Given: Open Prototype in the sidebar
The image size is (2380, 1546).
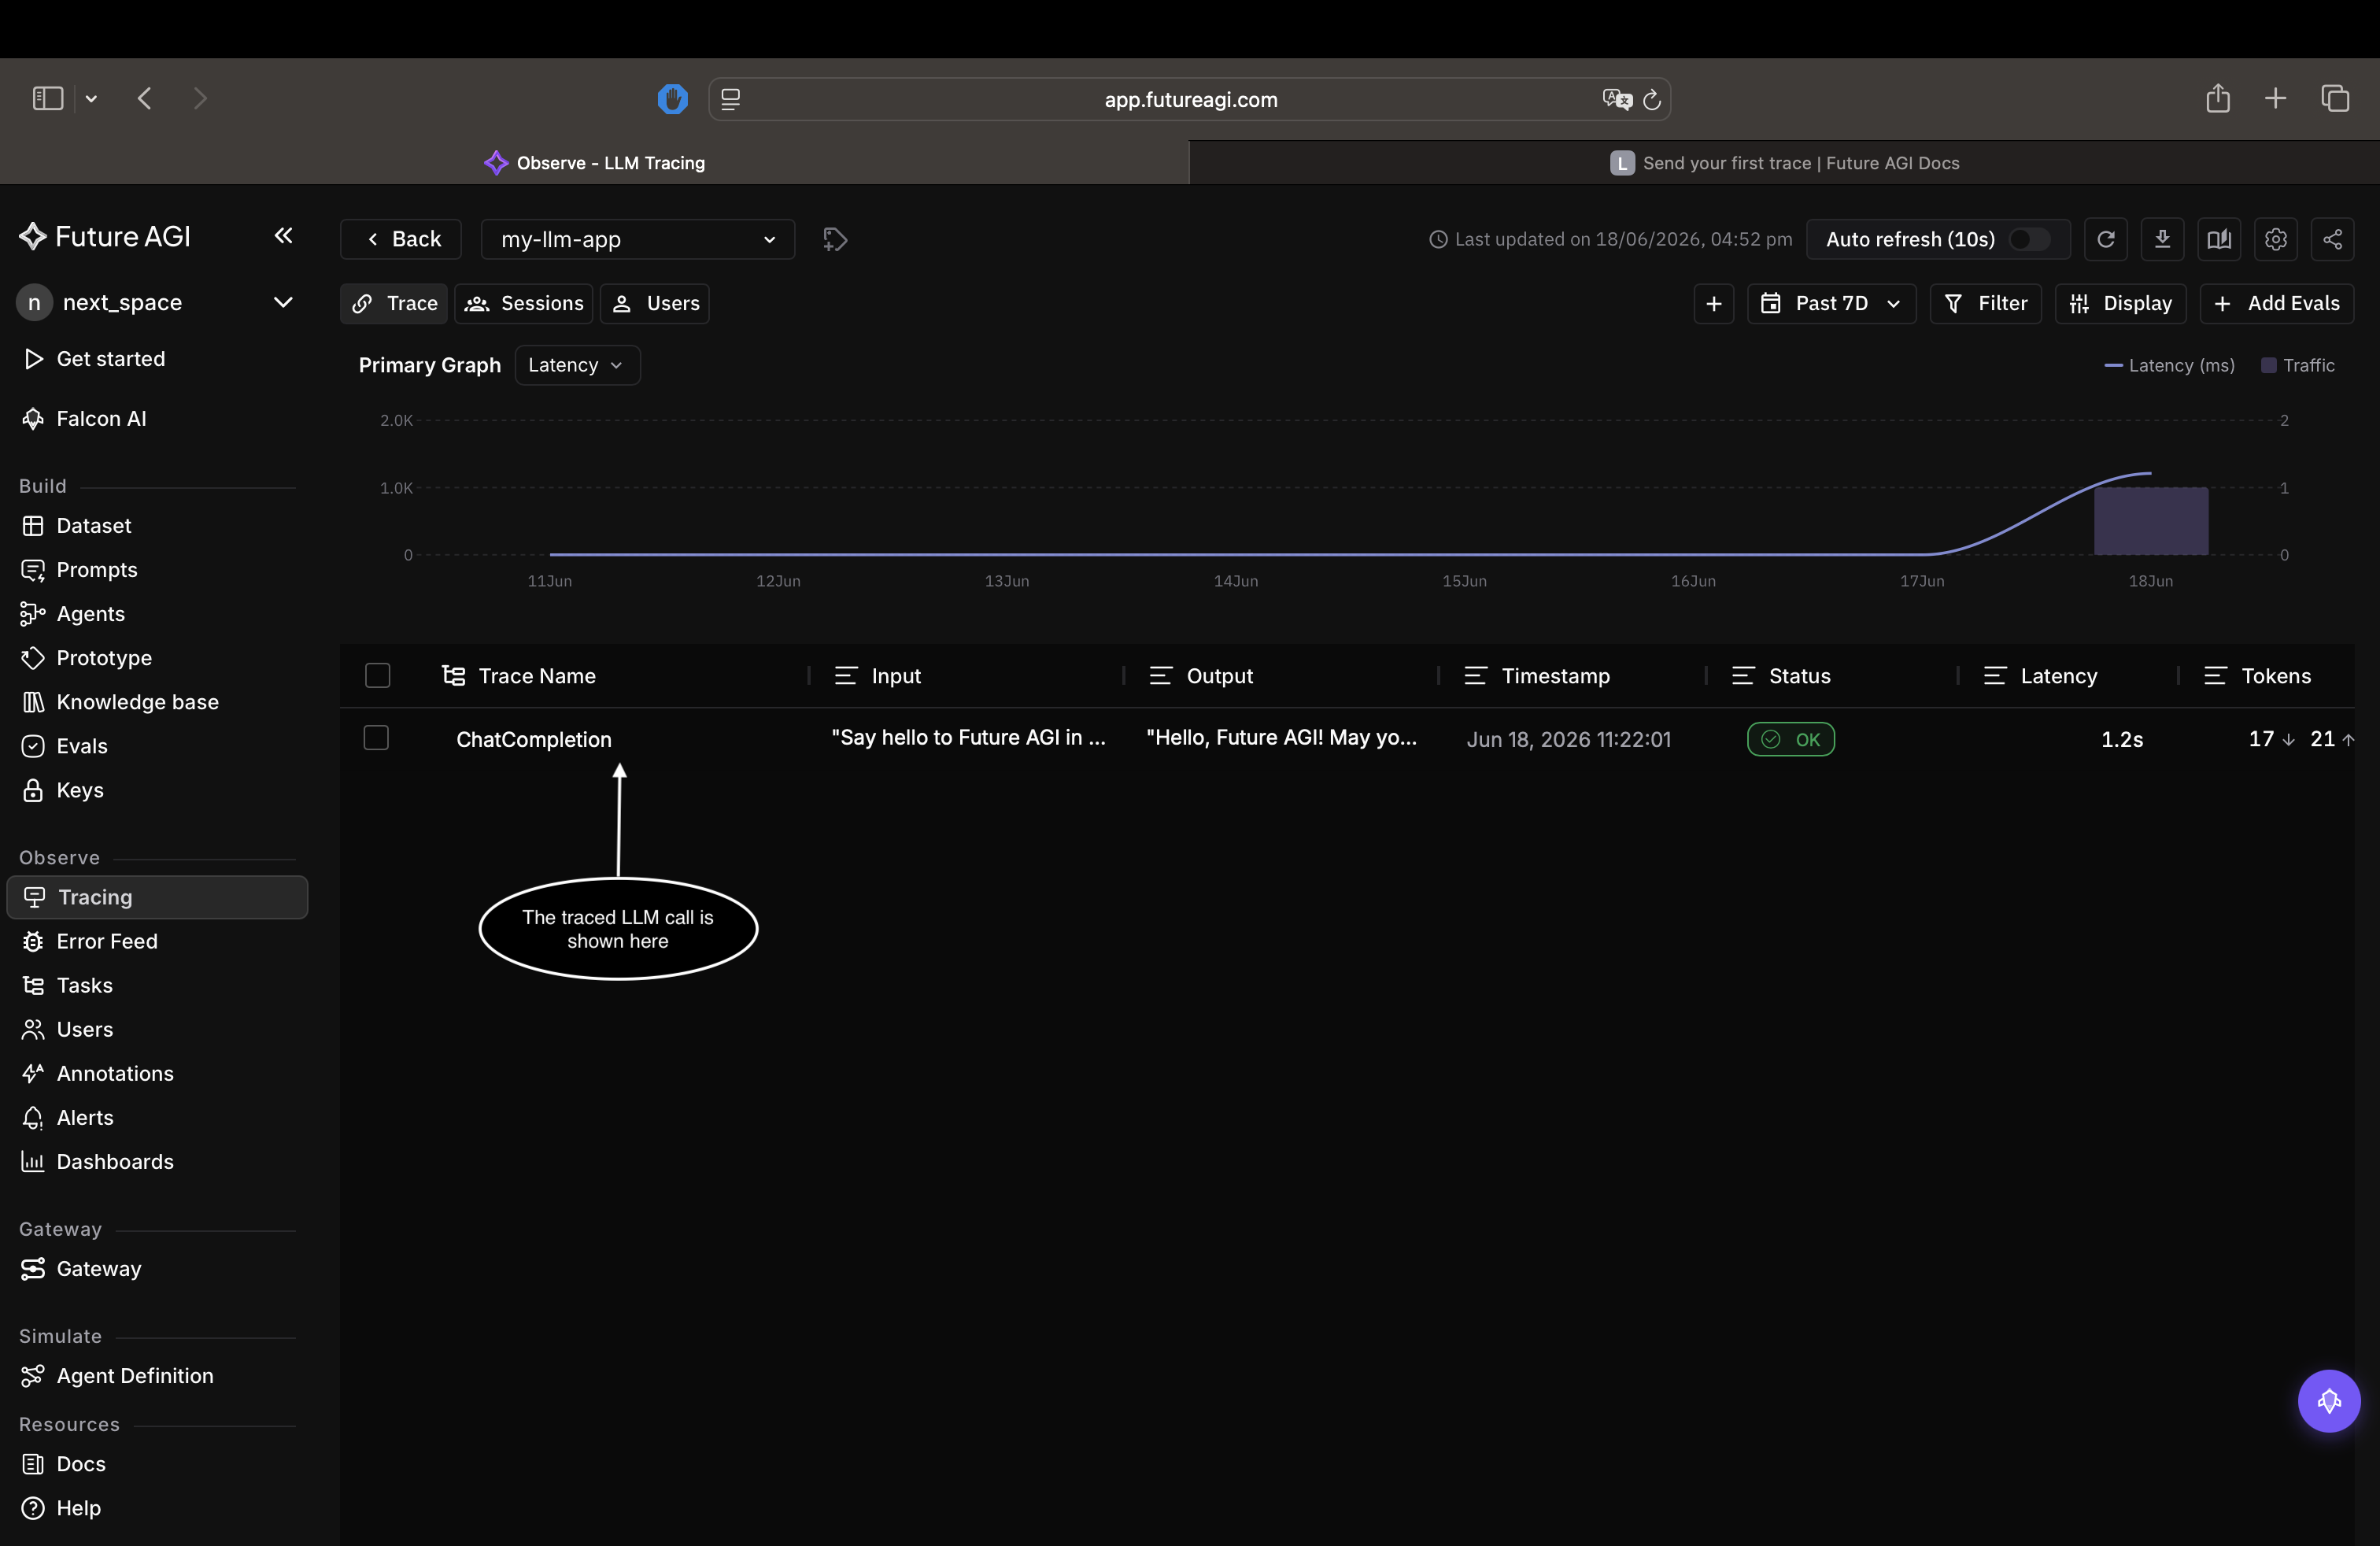Looking at the screenshot, I should pyautogui.click(x=157, y=657).
